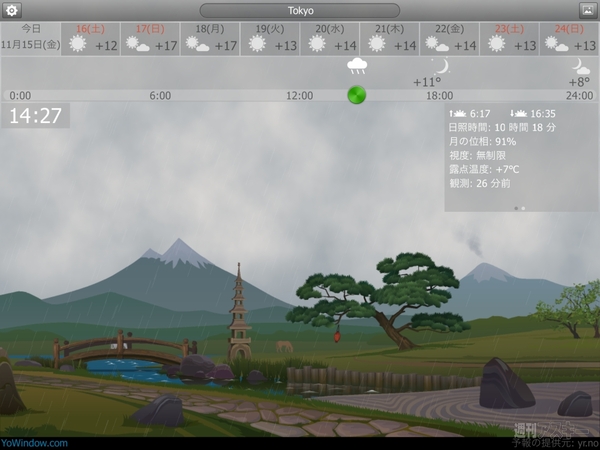The image size is (600, 450).
Task: Click the 14:27 clock display
Action: tap(35, 116)
